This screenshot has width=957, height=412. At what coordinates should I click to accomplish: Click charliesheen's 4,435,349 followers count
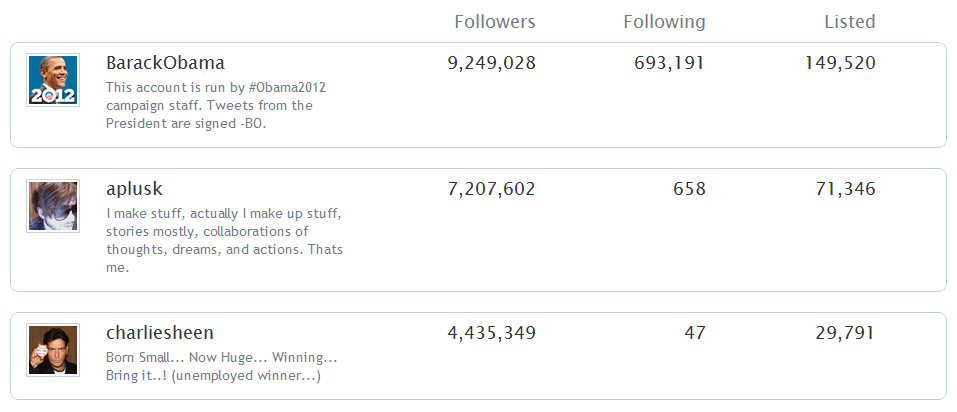[x=491, y=333]
